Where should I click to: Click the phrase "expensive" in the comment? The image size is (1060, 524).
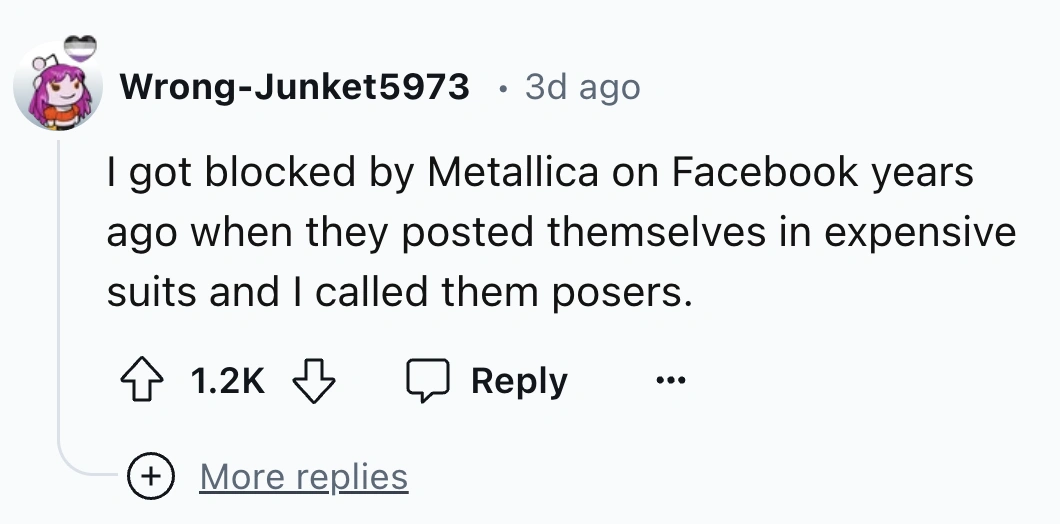tap(917, 232)
